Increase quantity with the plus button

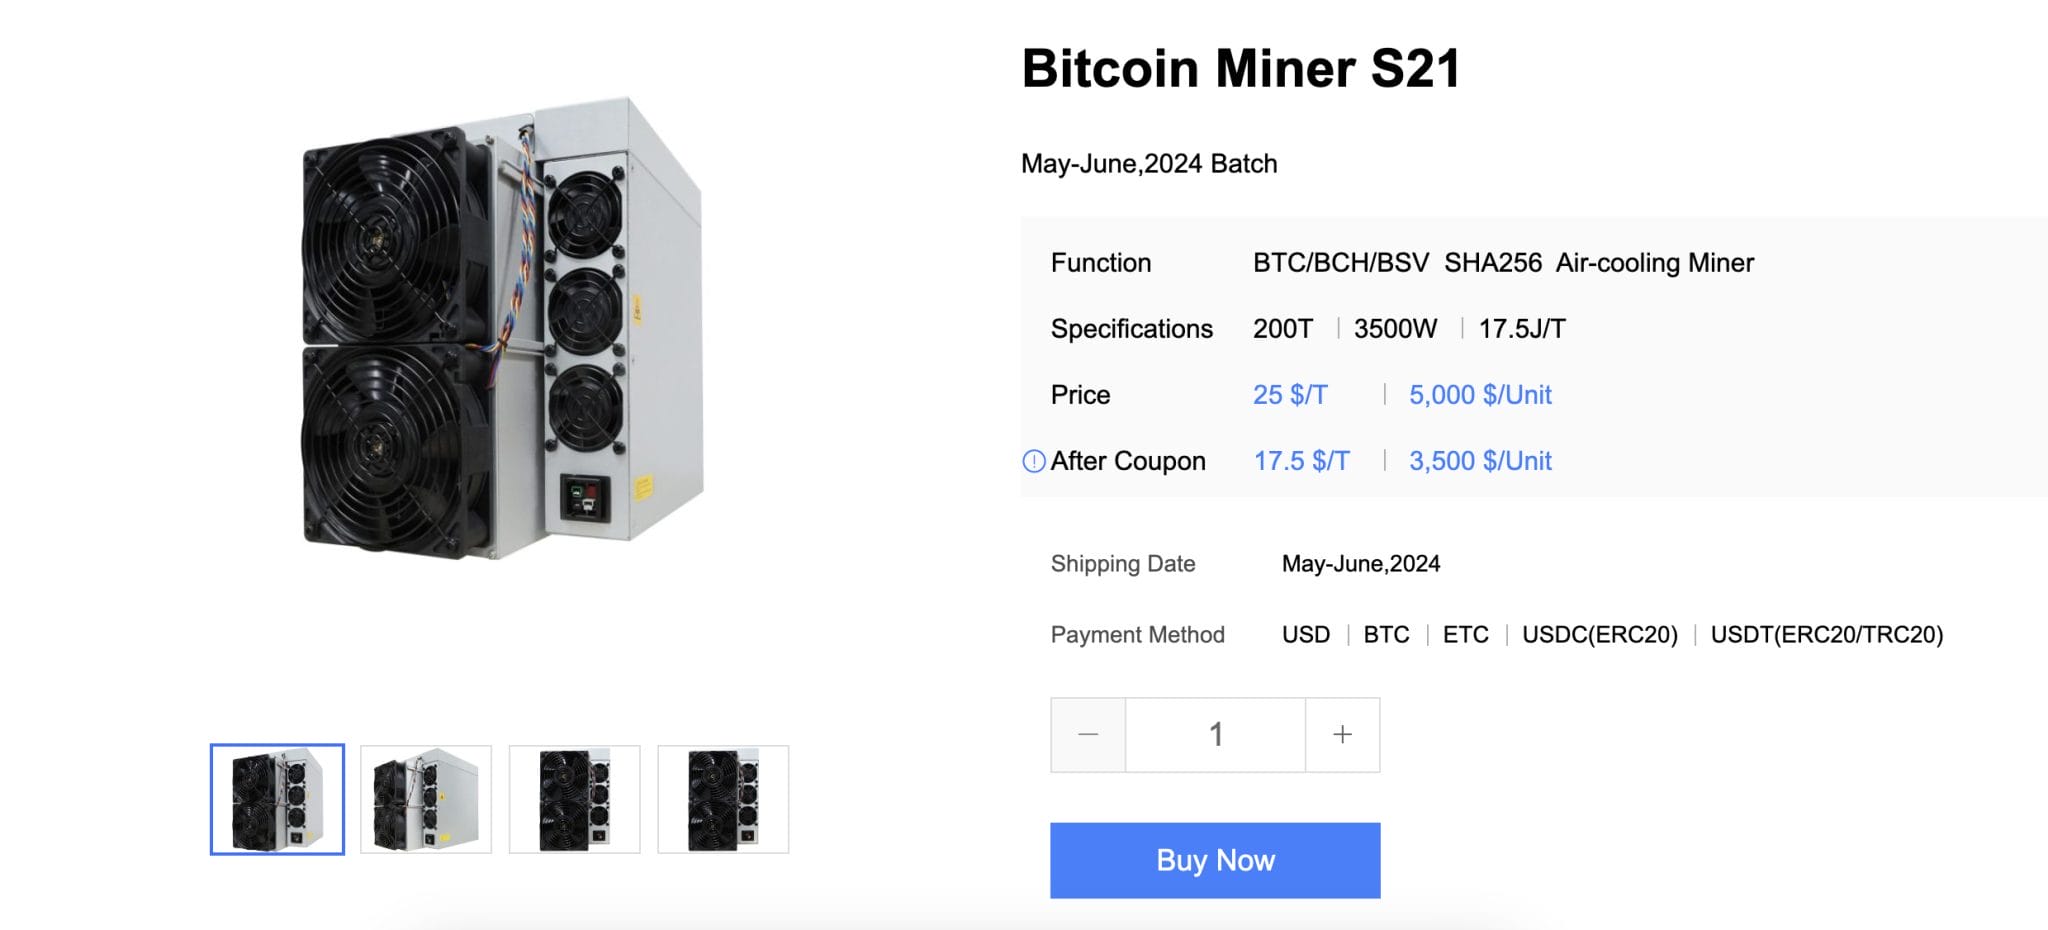click(1342, 735)
